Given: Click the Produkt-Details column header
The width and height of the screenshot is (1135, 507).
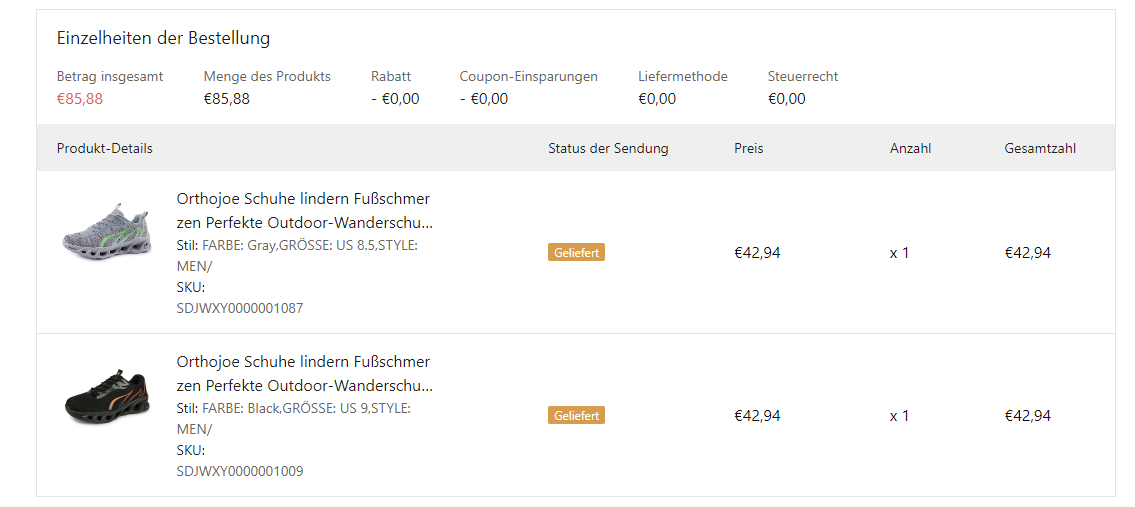Looking at the screenshot, I should [x=105, y=148].
